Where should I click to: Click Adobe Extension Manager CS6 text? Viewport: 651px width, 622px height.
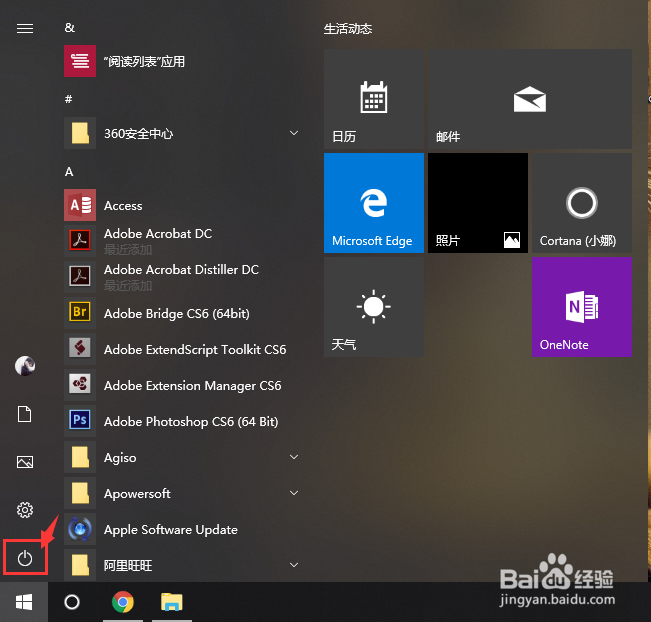coord(192,386)
